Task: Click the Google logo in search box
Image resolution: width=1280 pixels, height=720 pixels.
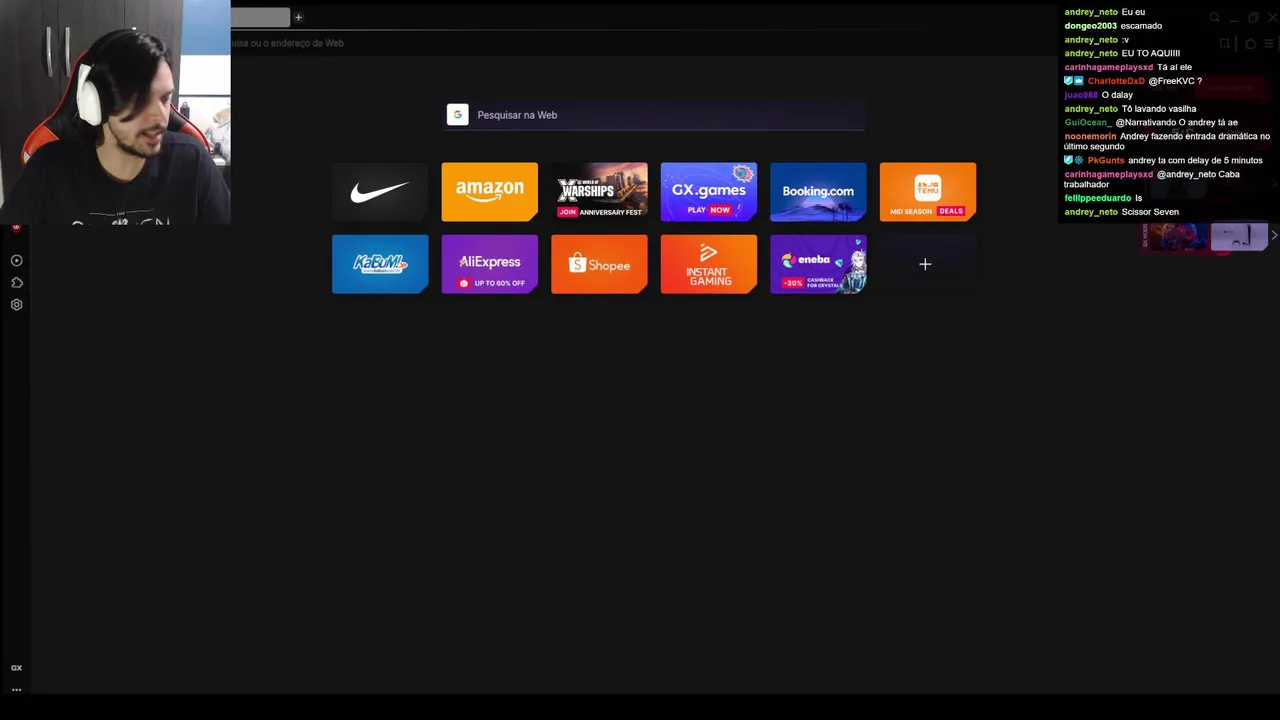Action: (458, 115)
